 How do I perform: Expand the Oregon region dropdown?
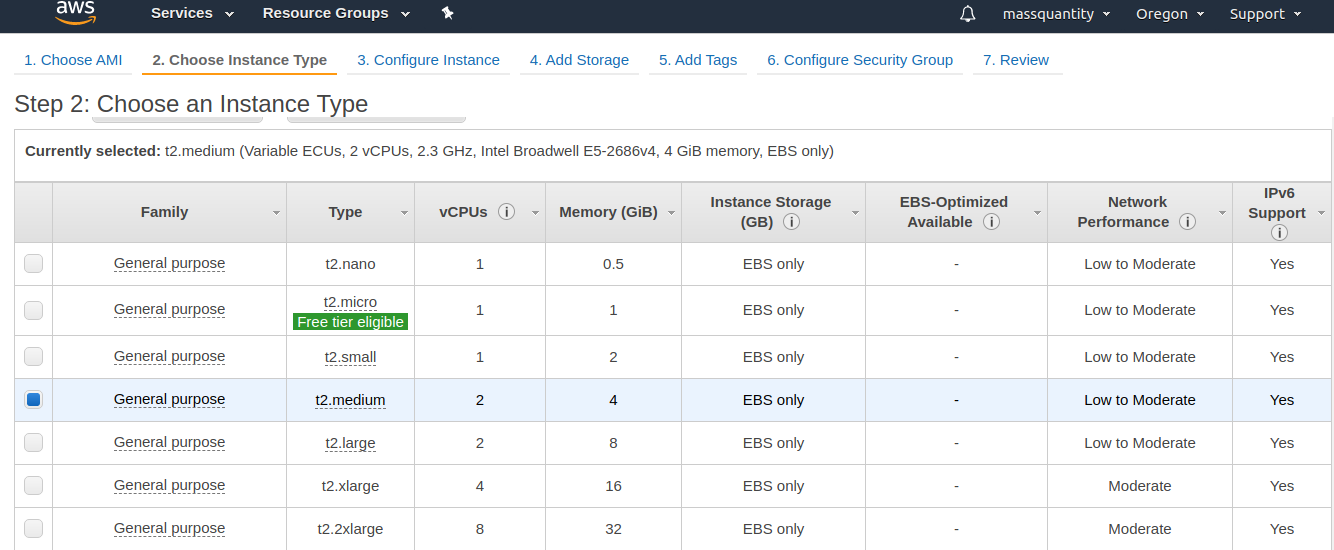click(x=1170, y=14)
